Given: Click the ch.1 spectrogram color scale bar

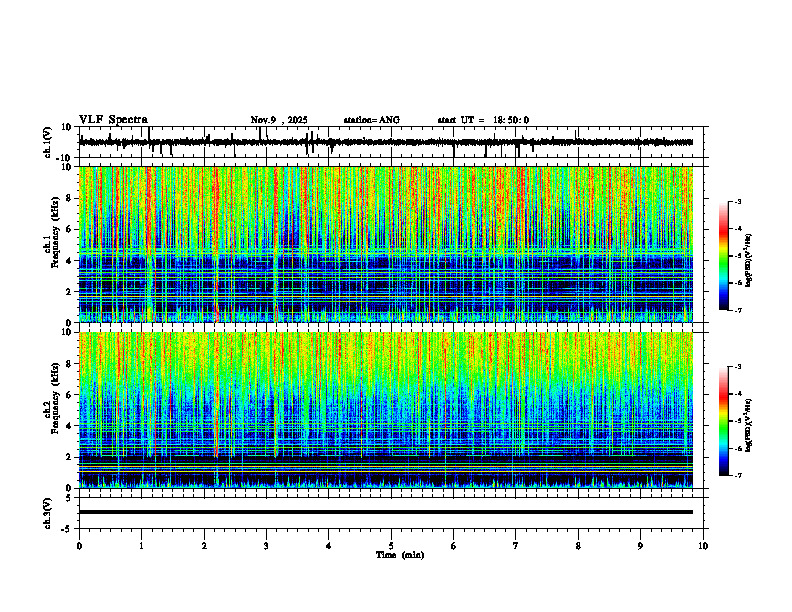Looking at the screenshot, I should [x=723, y=256].
